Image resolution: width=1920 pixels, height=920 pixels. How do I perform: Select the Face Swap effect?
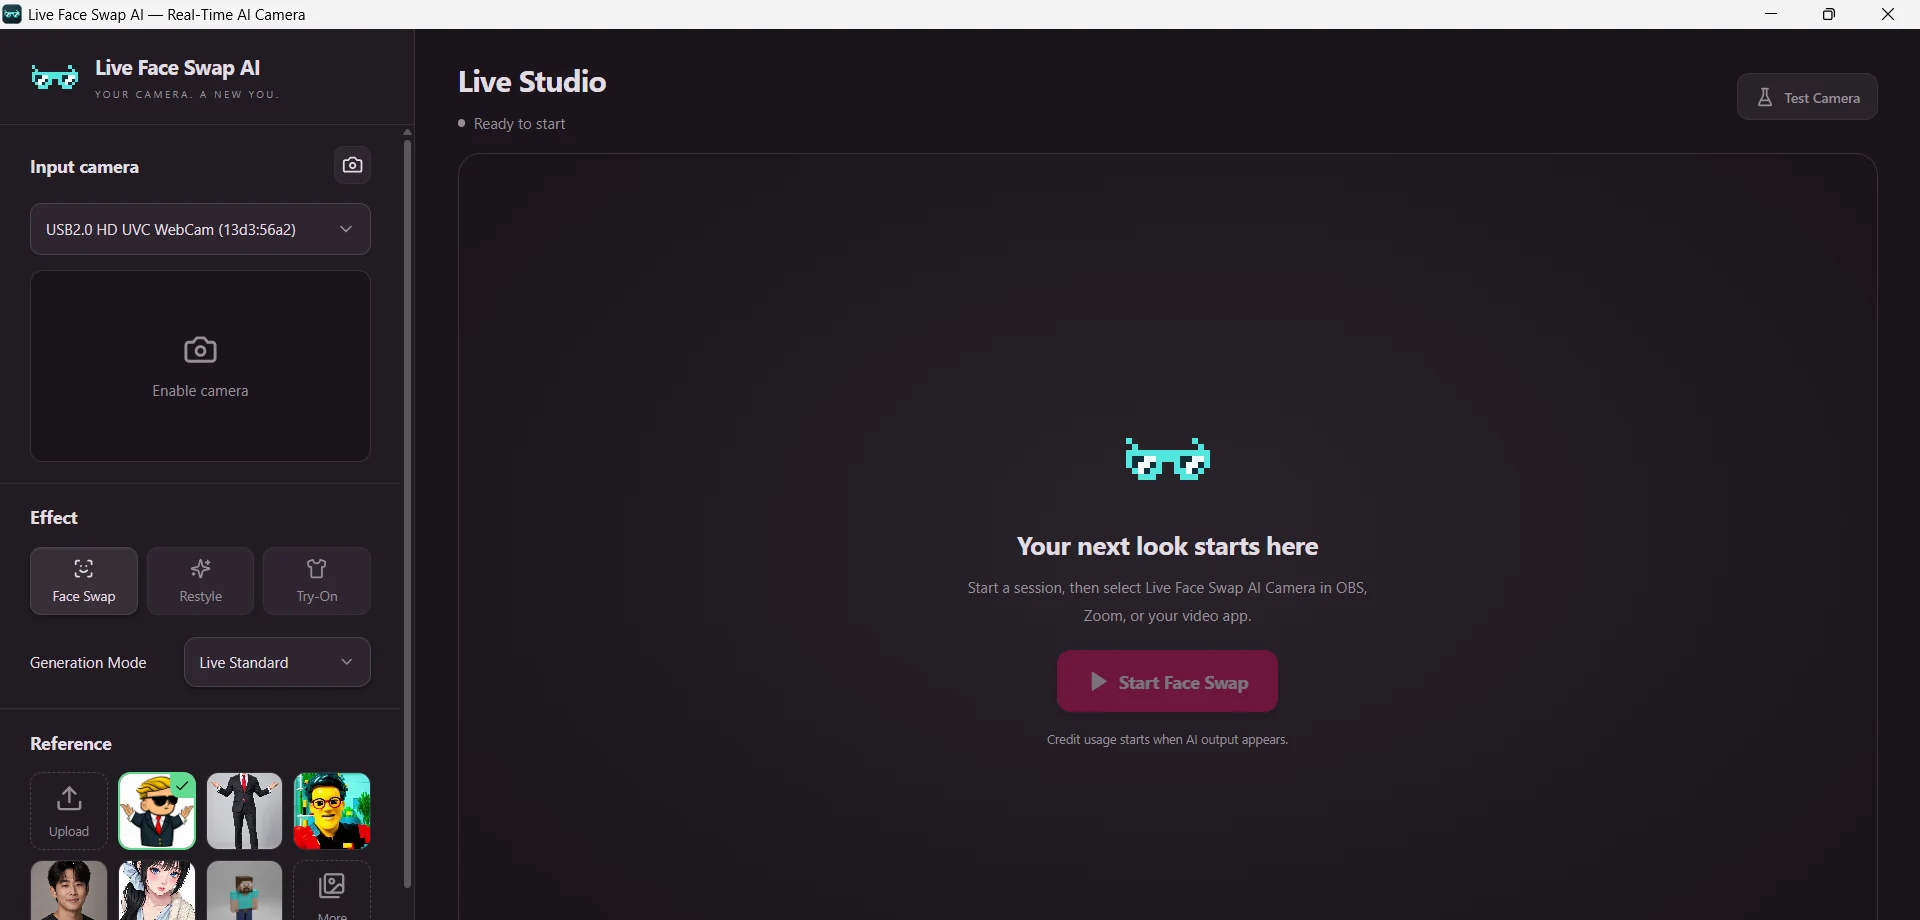(x=84, y=581)
